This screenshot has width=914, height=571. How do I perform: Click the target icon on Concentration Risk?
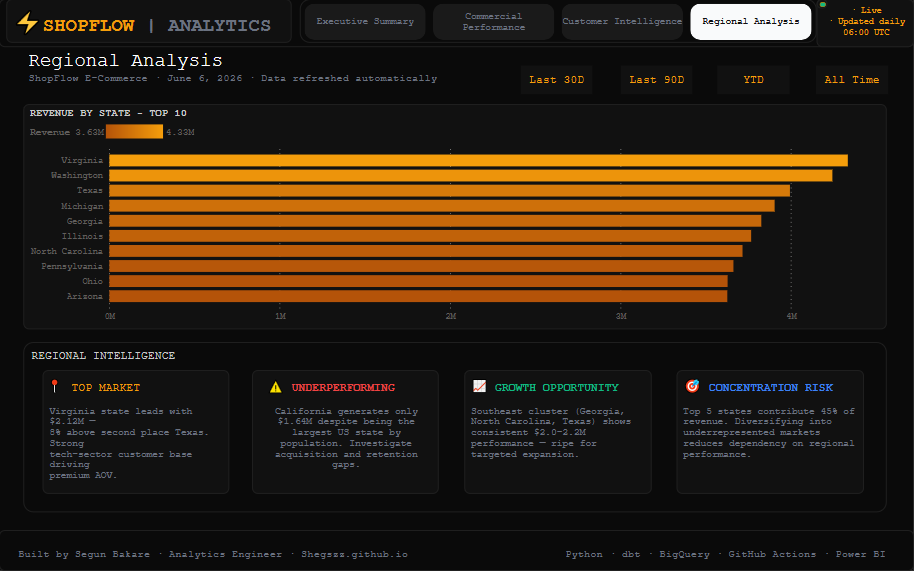pyautogui.click(x=692, y=386)
